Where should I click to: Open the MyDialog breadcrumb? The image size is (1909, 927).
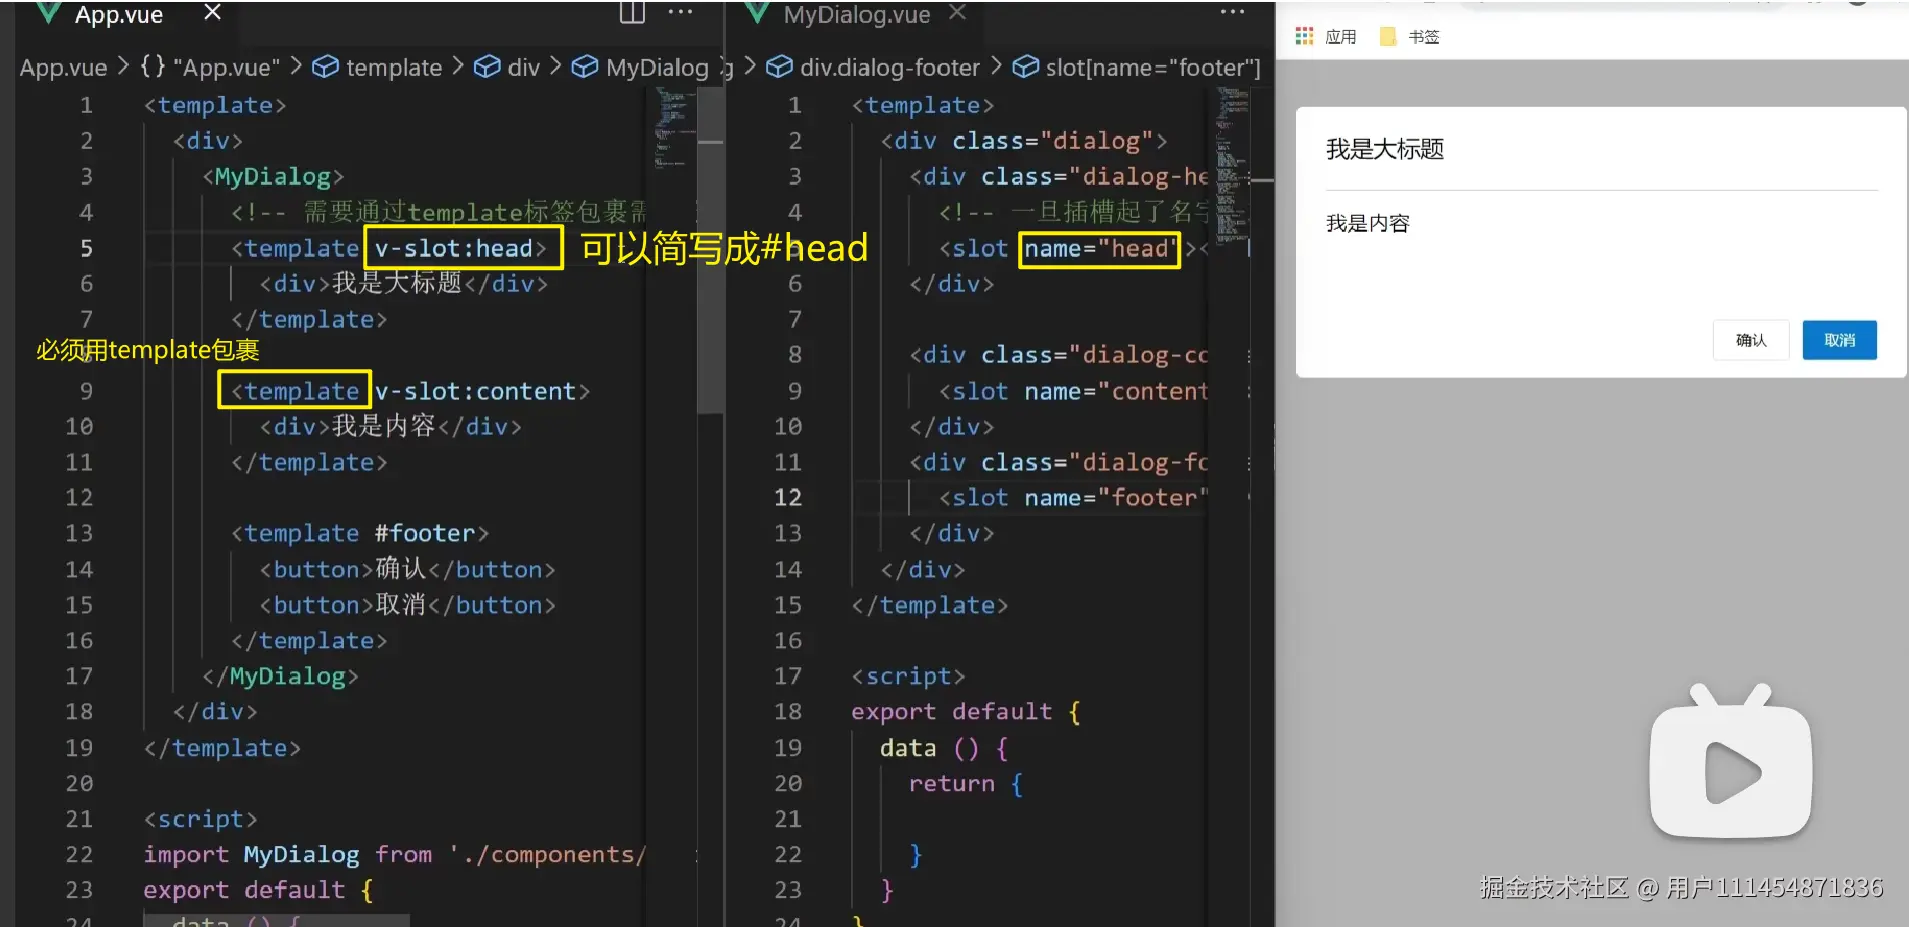pos(640,68)
